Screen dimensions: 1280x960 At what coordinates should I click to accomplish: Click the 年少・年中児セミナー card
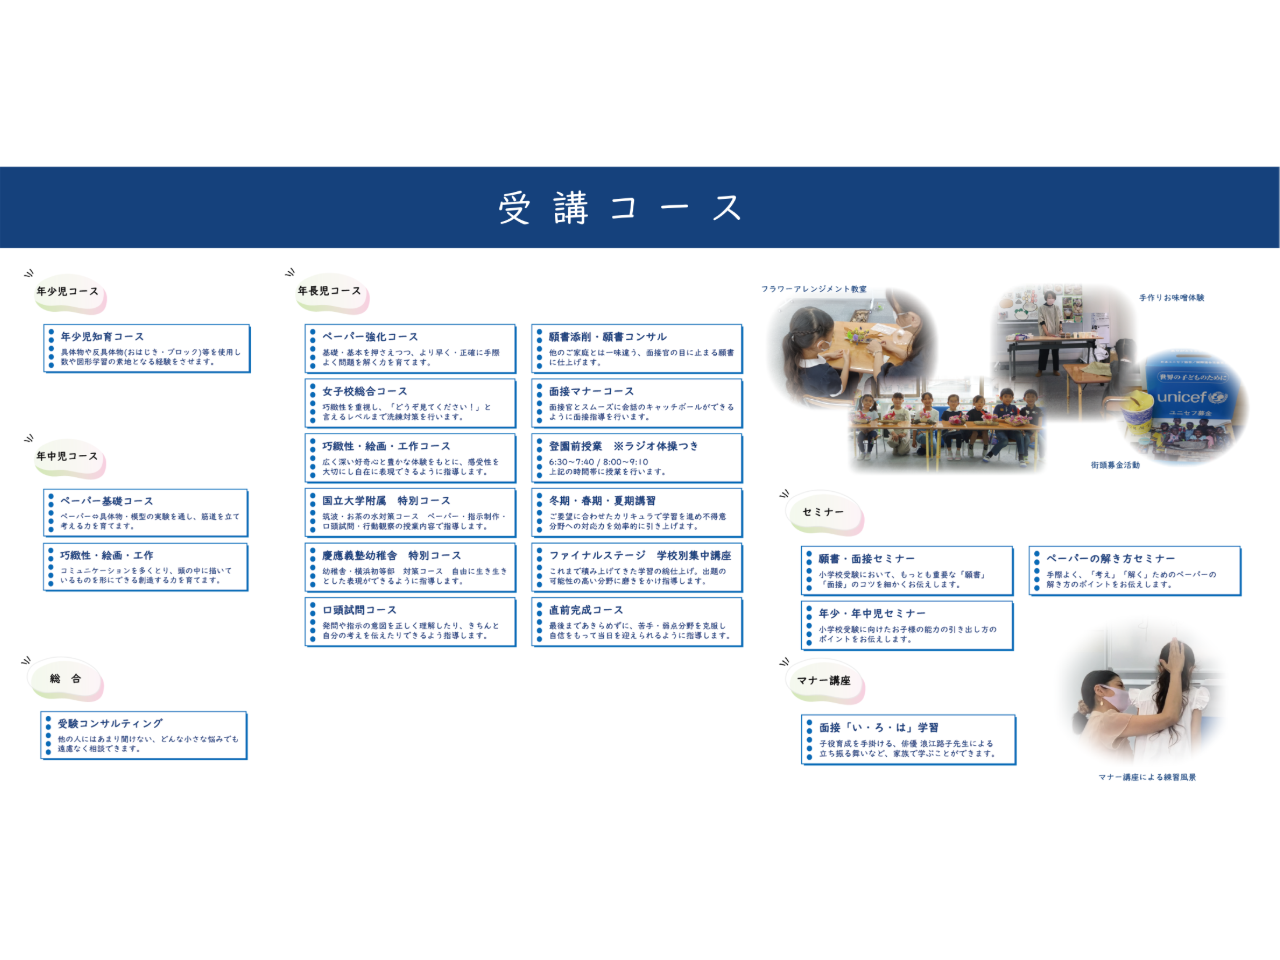[908, 625]
